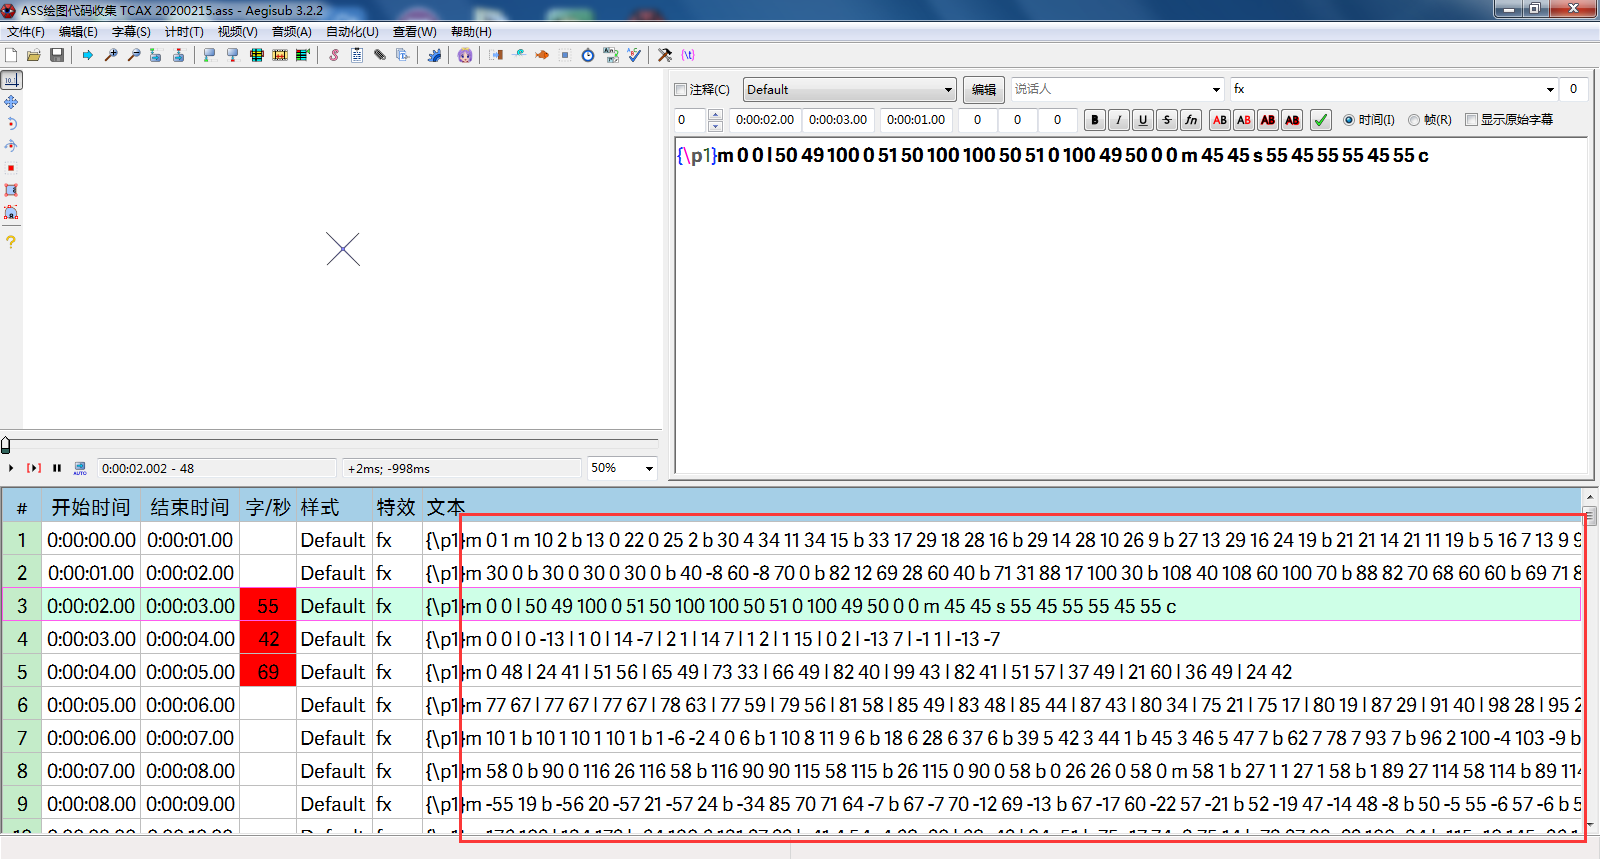Open the 文件(F) menu
Screen dimensions: 1600x860
coord(26,32)
